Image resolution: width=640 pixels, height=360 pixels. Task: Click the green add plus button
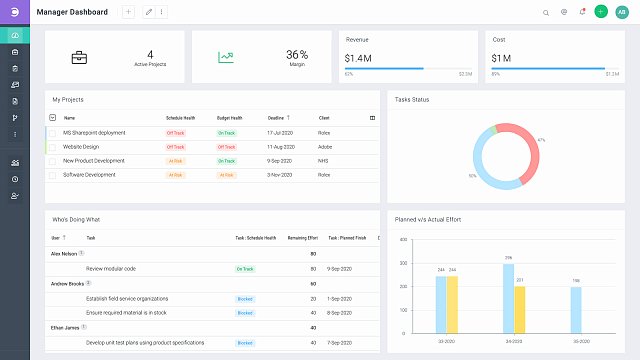pos(601,12)
